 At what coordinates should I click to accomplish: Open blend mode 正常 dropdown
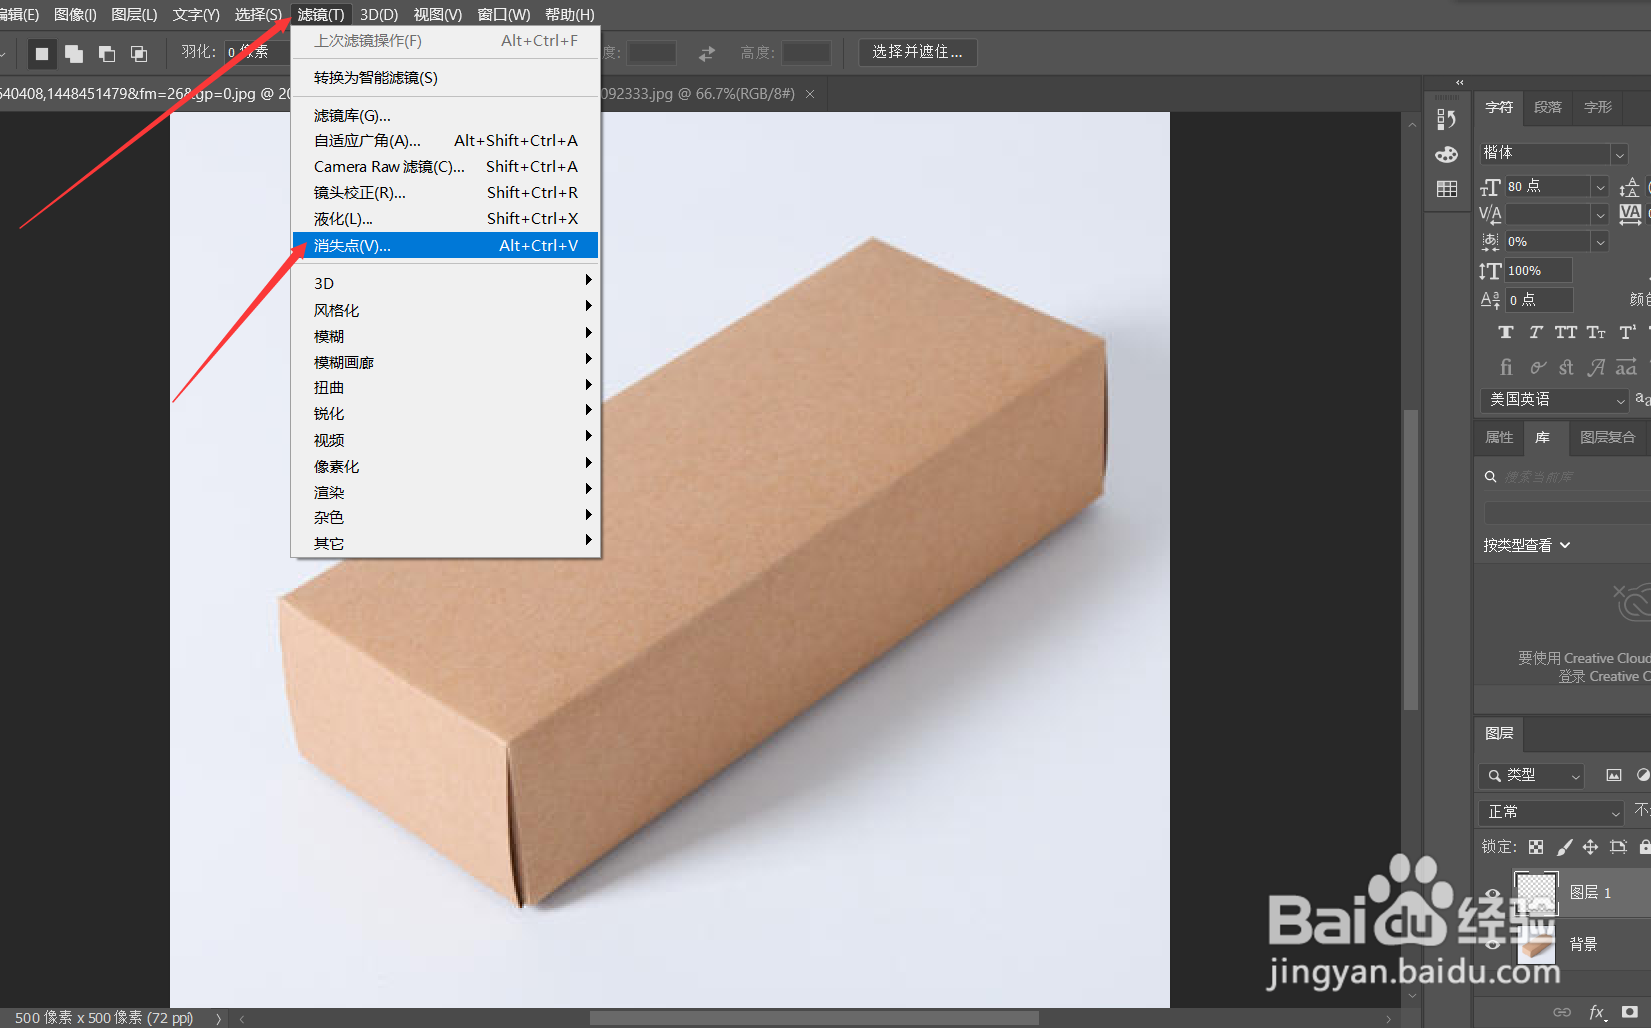[x=1551, y=812]
